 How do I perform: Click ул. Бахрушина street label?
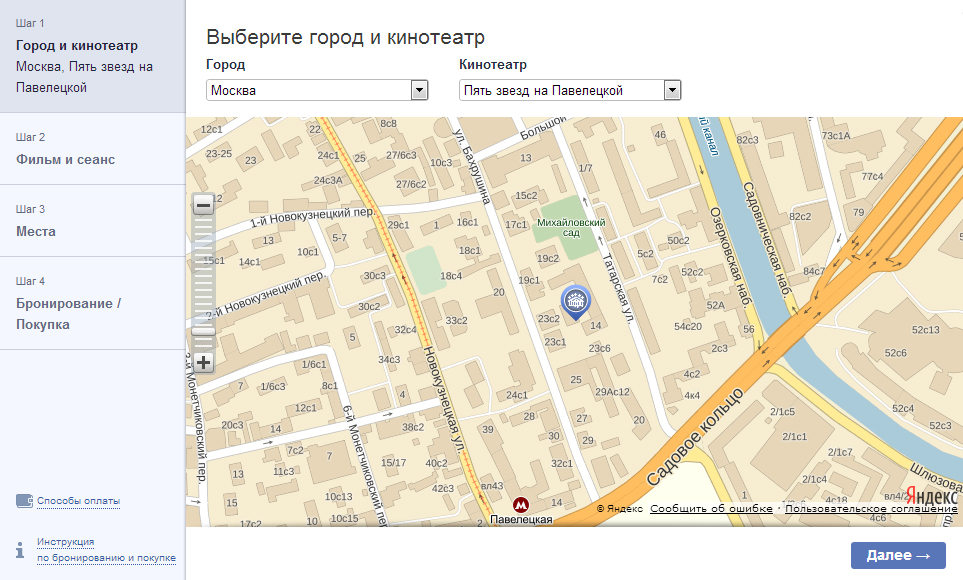pos(472,166)
